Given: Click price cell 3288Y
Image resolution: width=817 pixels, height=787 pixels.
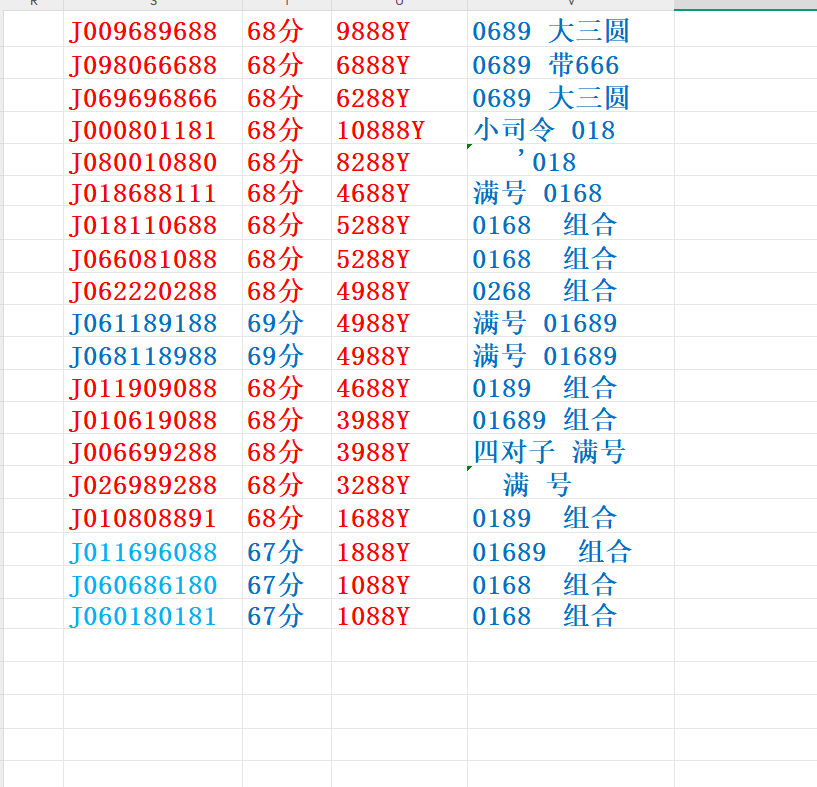Looking at the screenshot, I should (400, 483).
